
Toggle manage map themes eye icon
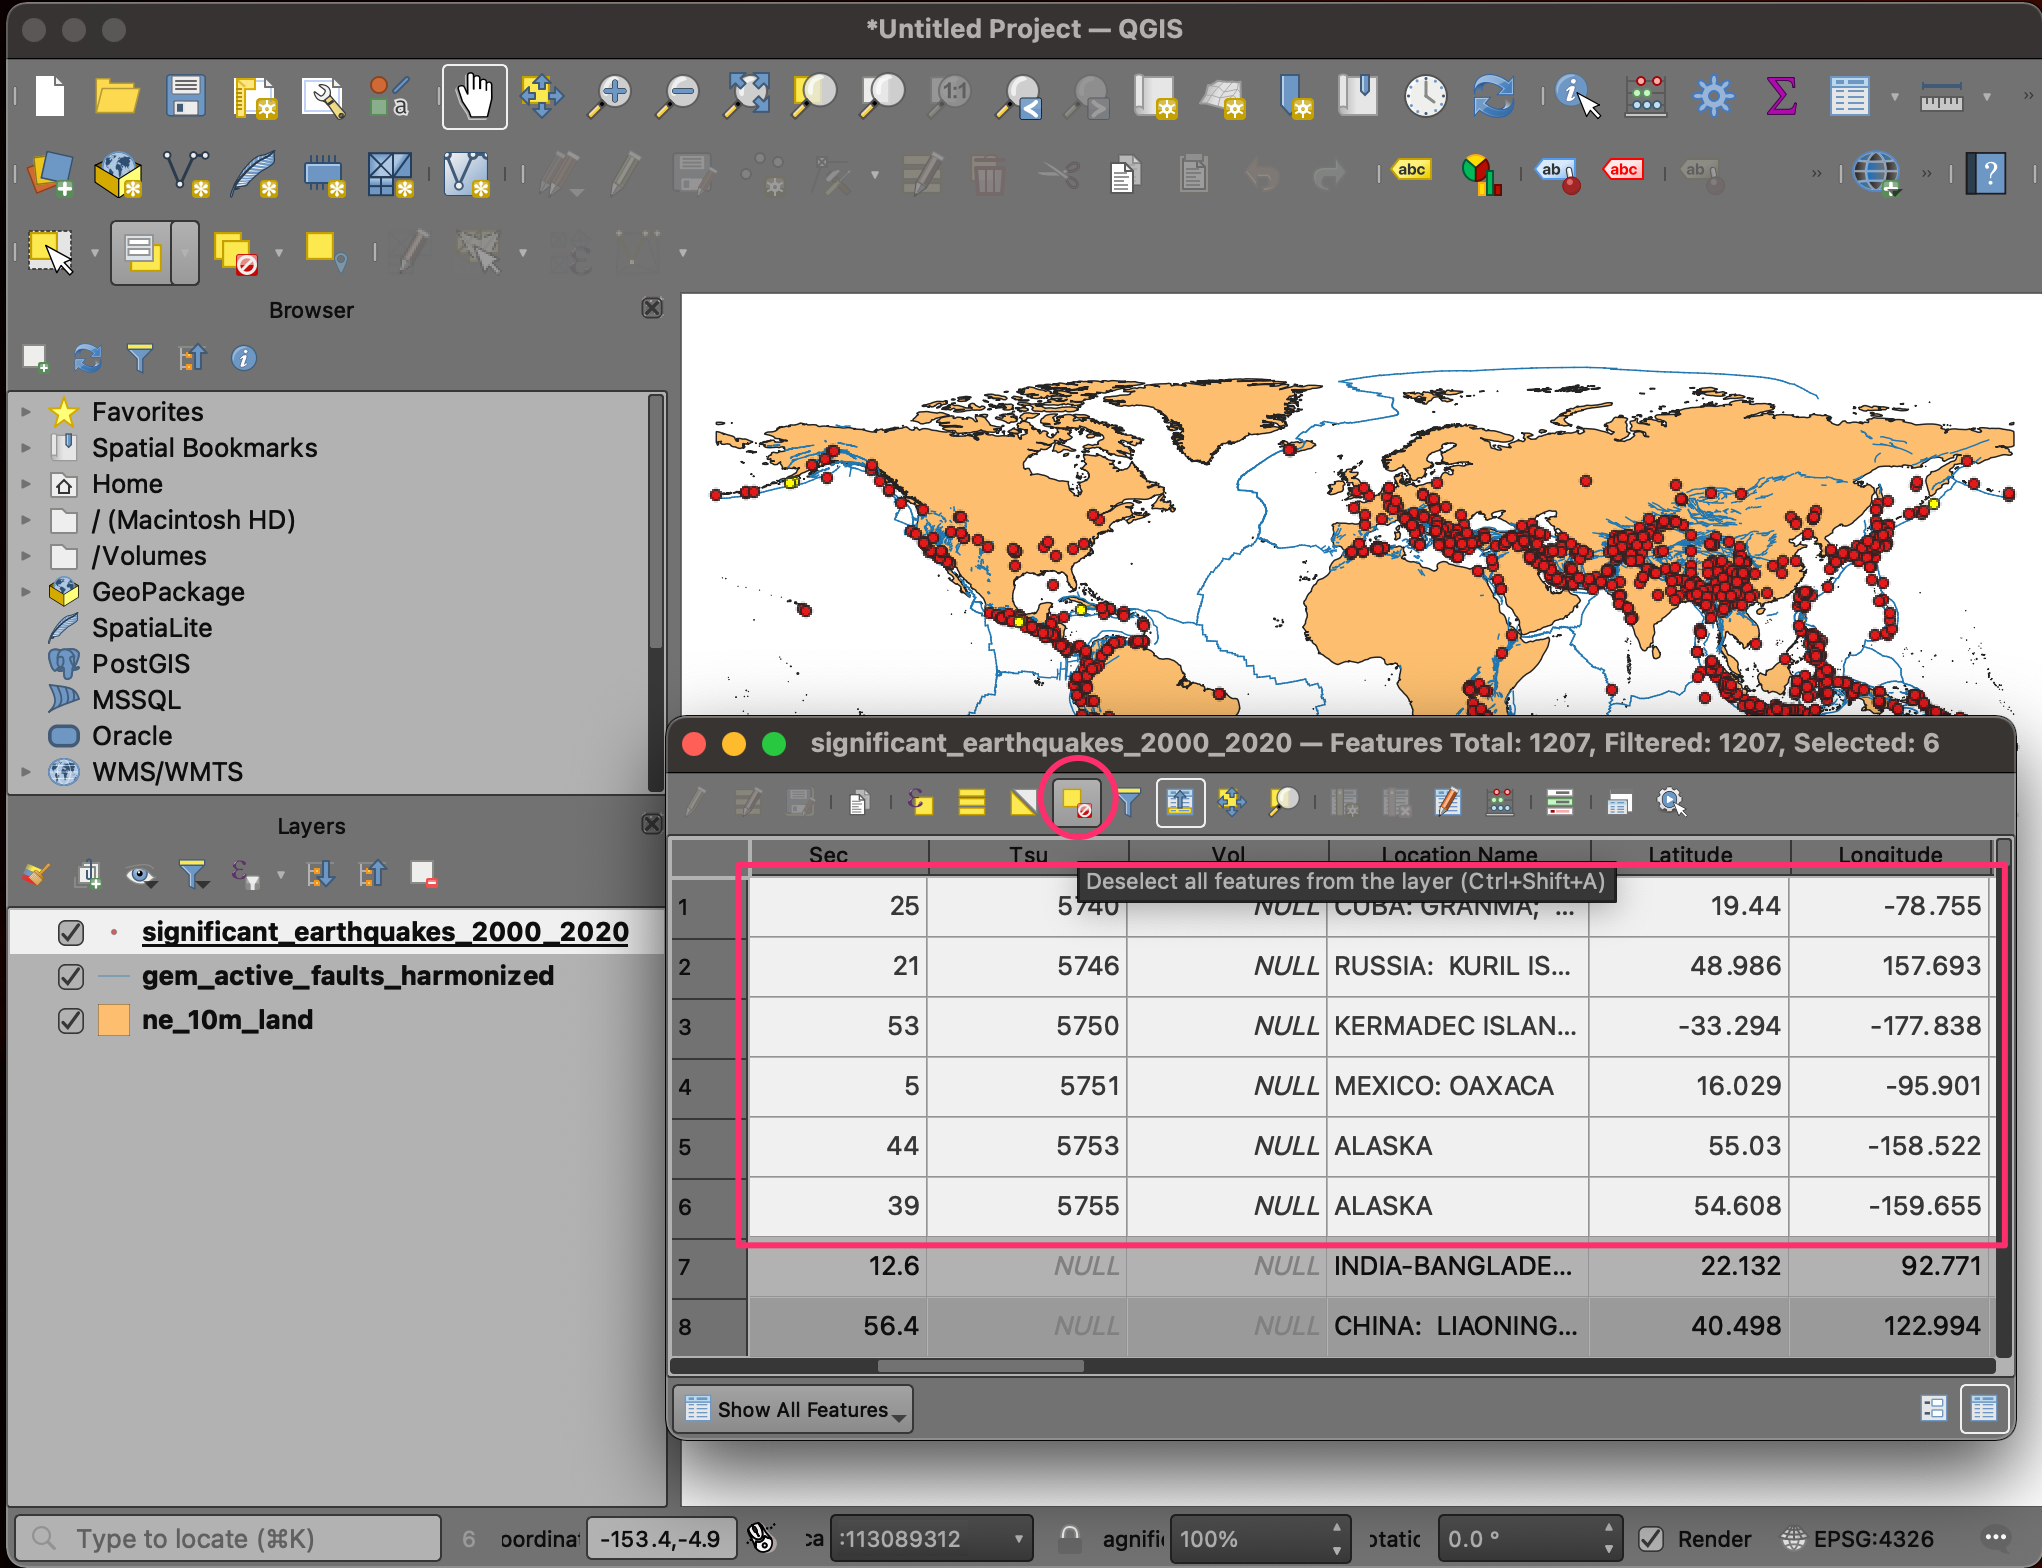point(140,874)
